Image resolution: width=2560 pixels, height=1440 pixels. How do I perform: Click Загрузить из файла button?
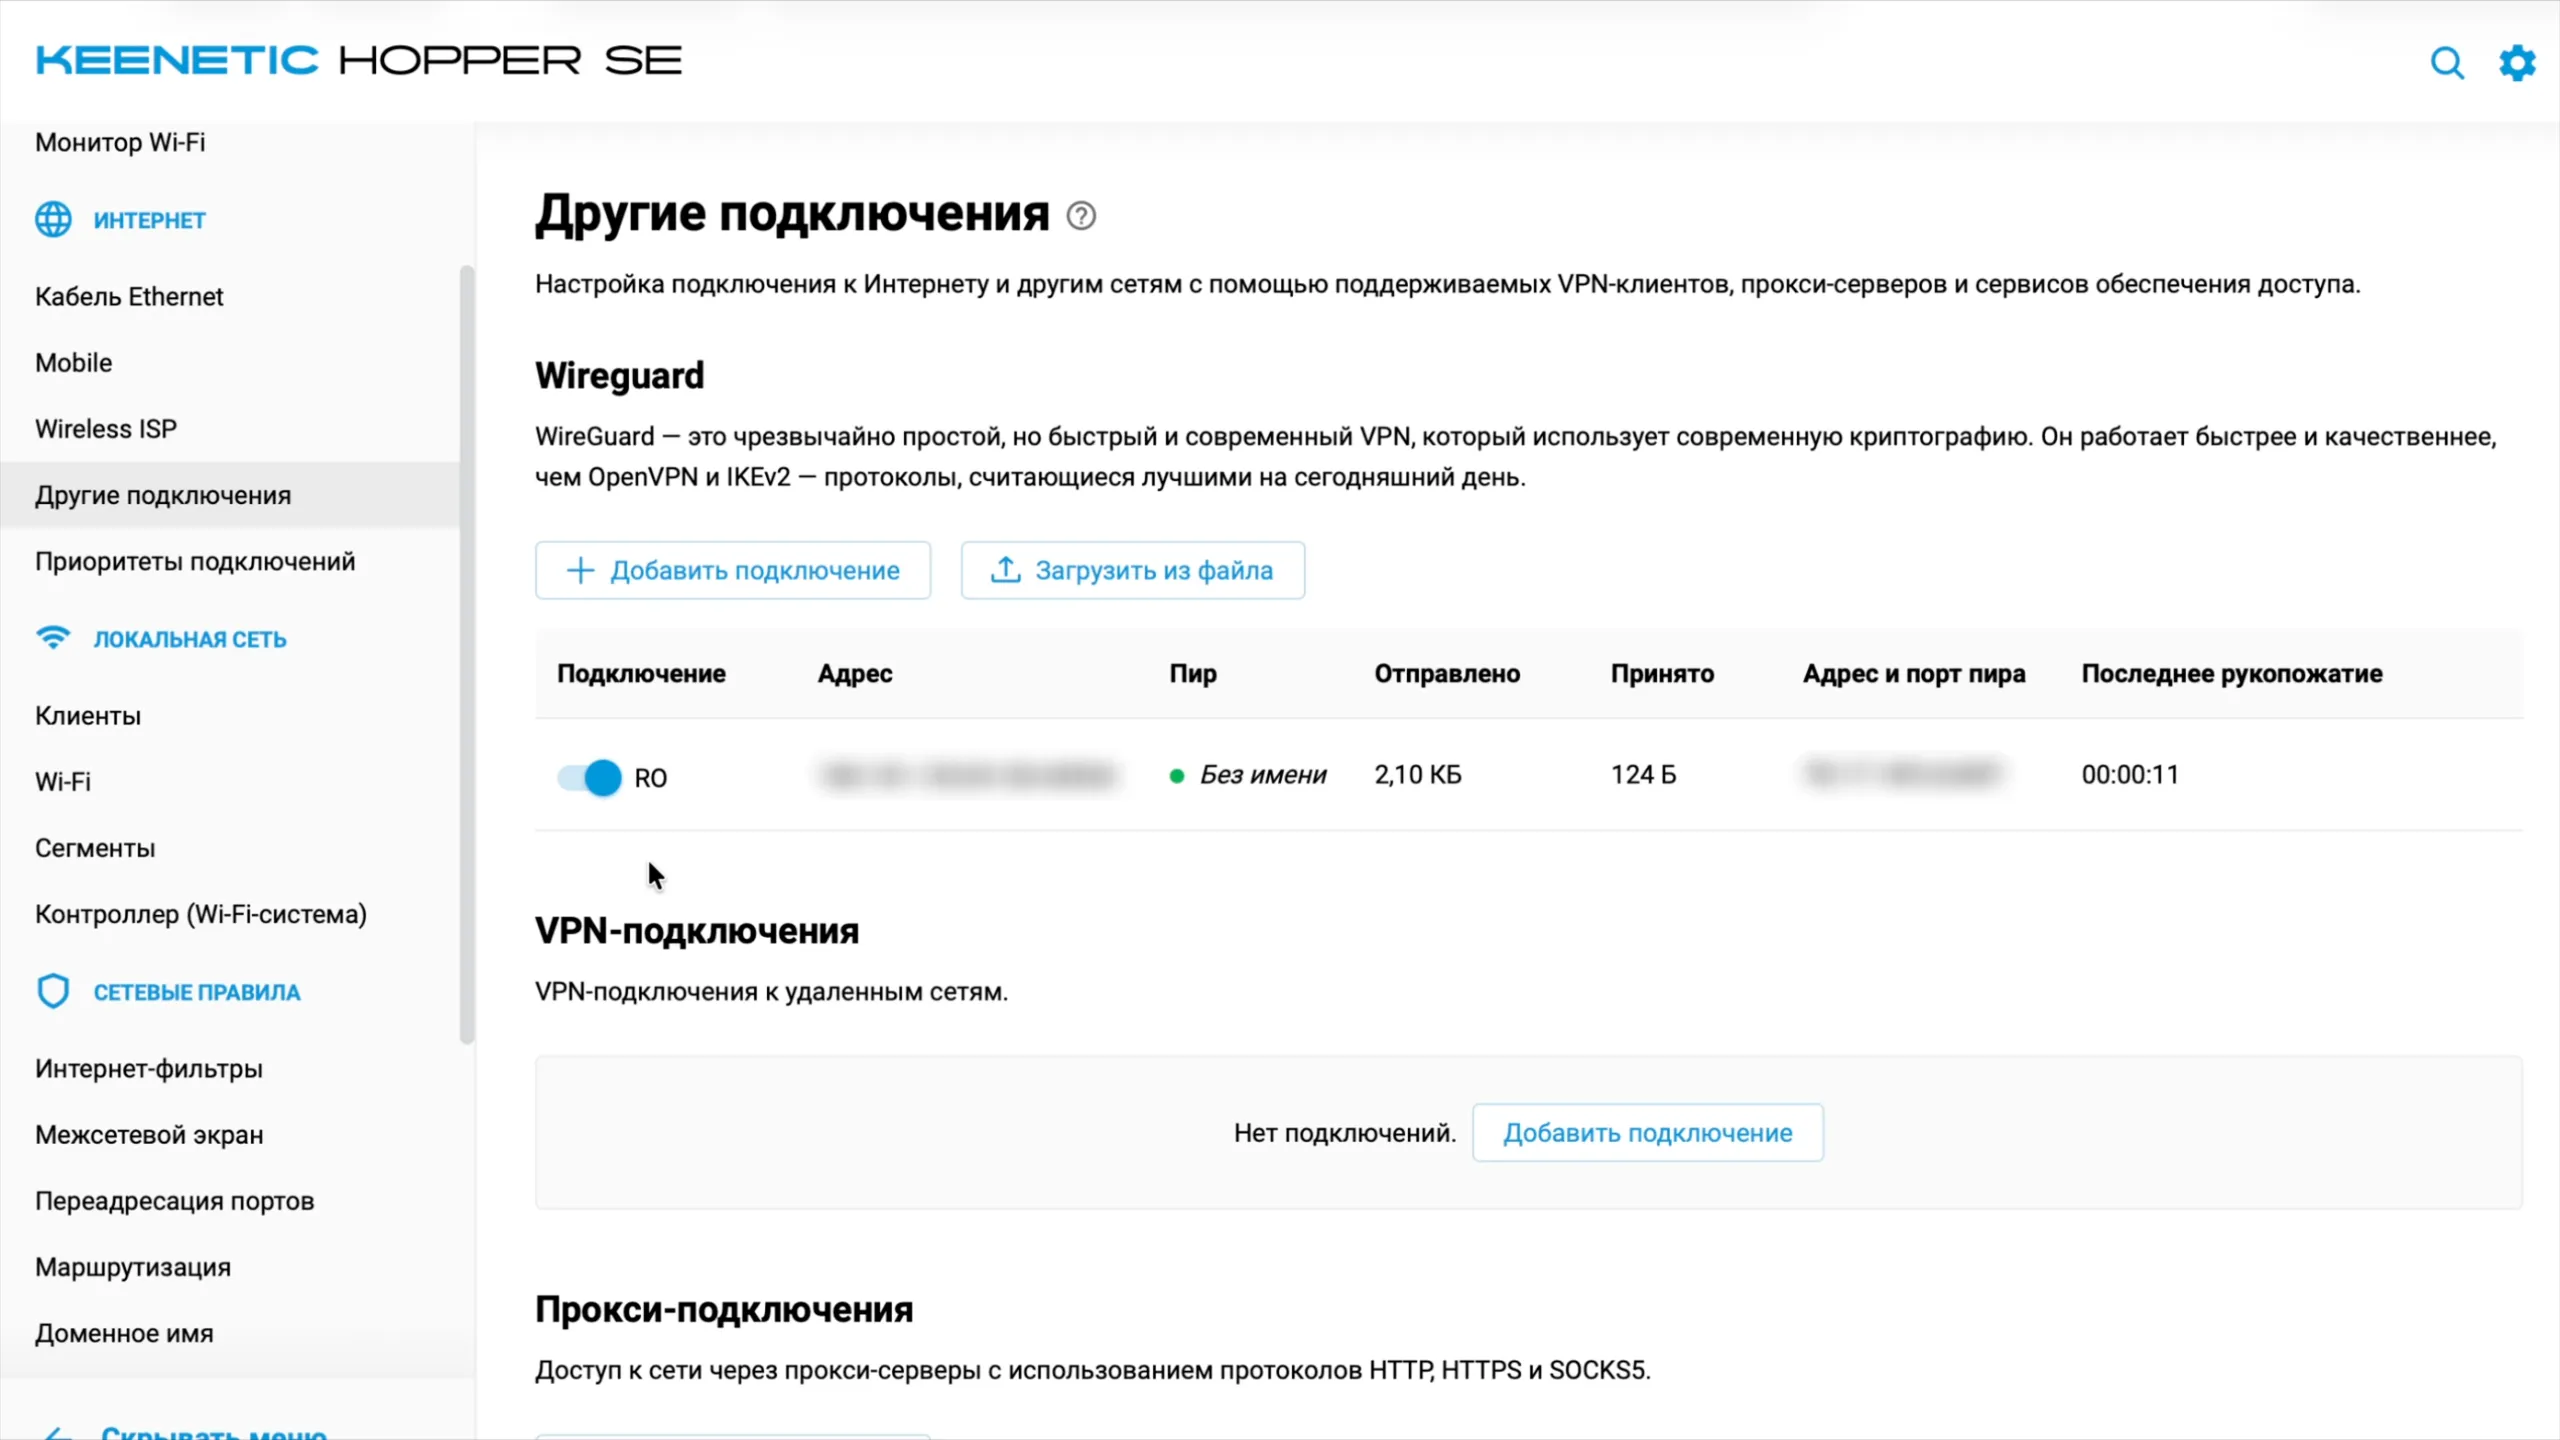[1133, 570]
